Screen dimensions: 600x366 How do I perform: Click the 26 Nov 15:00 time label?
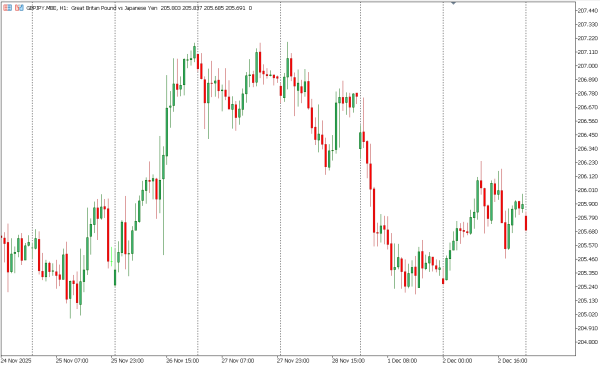pos(183,361)
